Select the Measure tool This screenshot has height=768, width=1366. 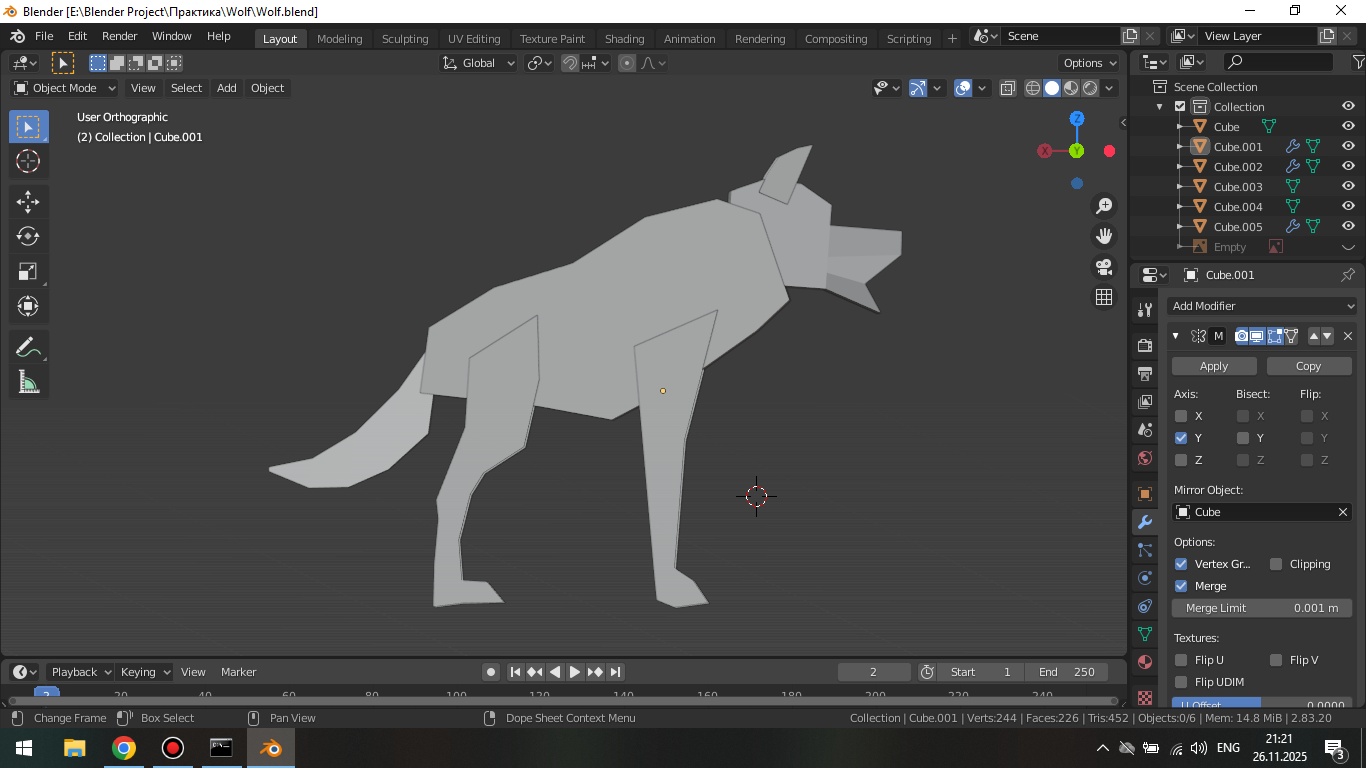pos(28,382)
